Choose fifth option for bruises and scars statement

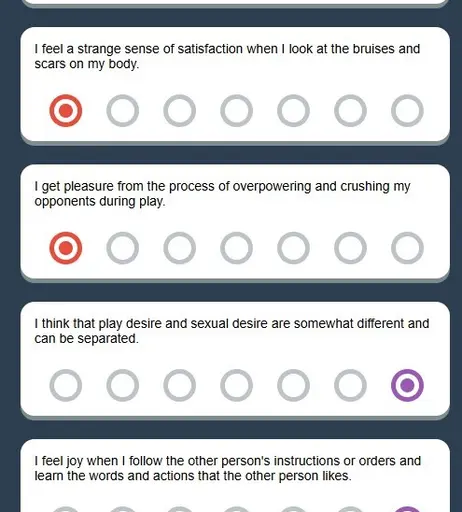click(x=293, y=111)
